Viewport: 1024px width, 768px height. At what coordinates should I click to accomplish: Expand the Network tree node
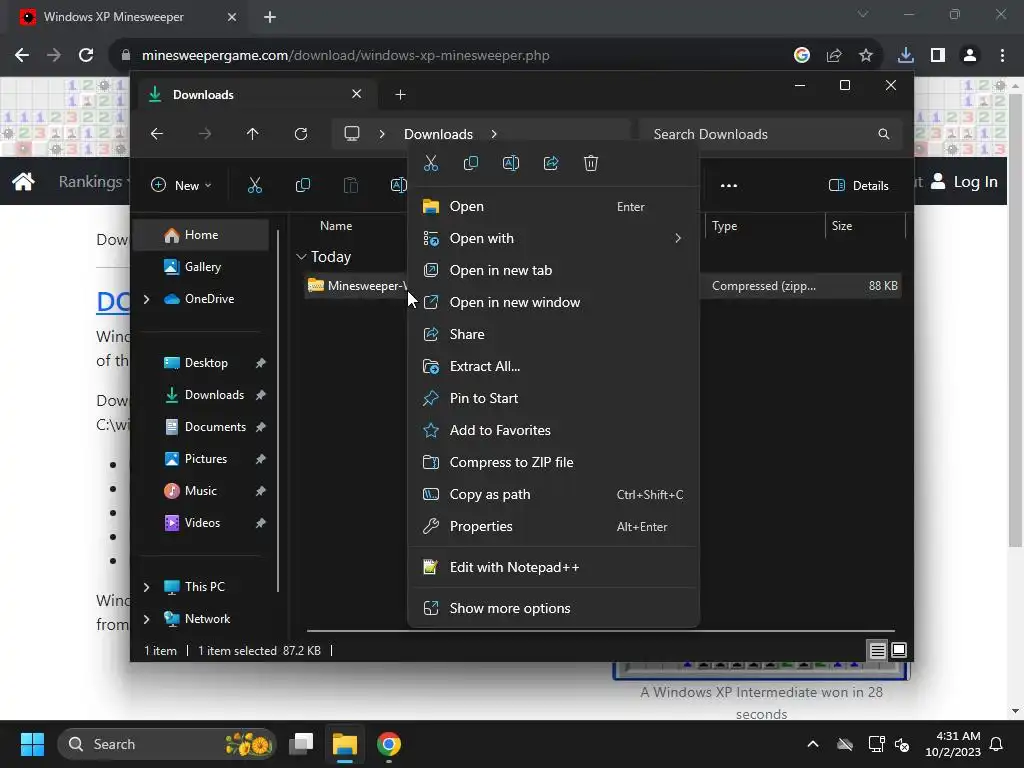click(x=146, y=619)
